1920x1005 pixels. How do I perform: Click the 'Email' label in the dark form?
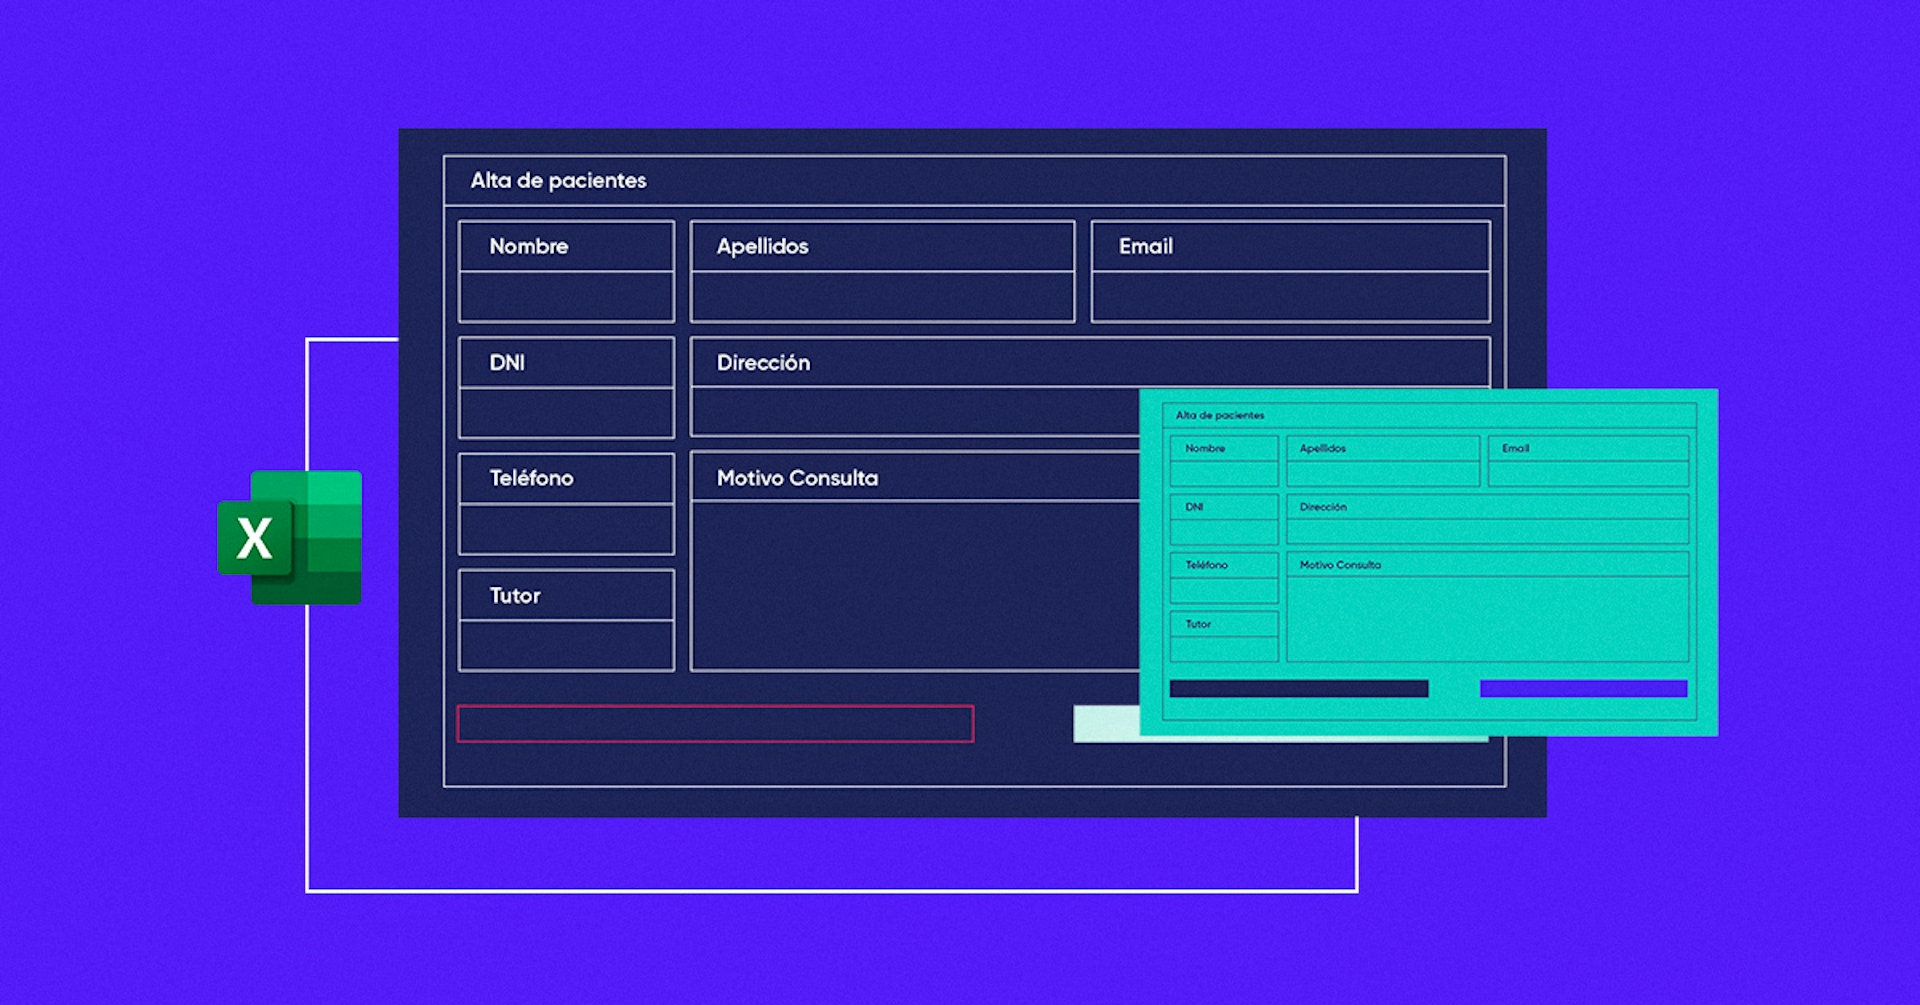(1145, 246)
